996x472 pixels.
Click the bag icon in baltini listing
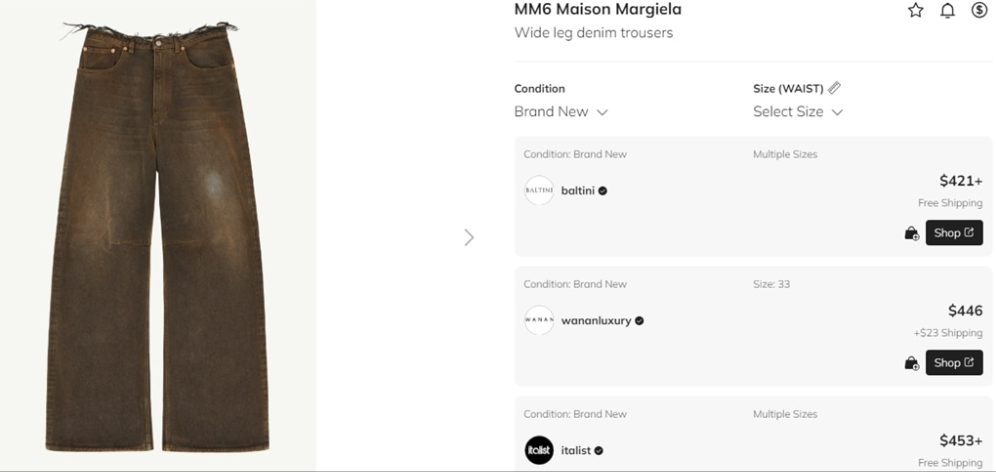(x=911, y=233)
